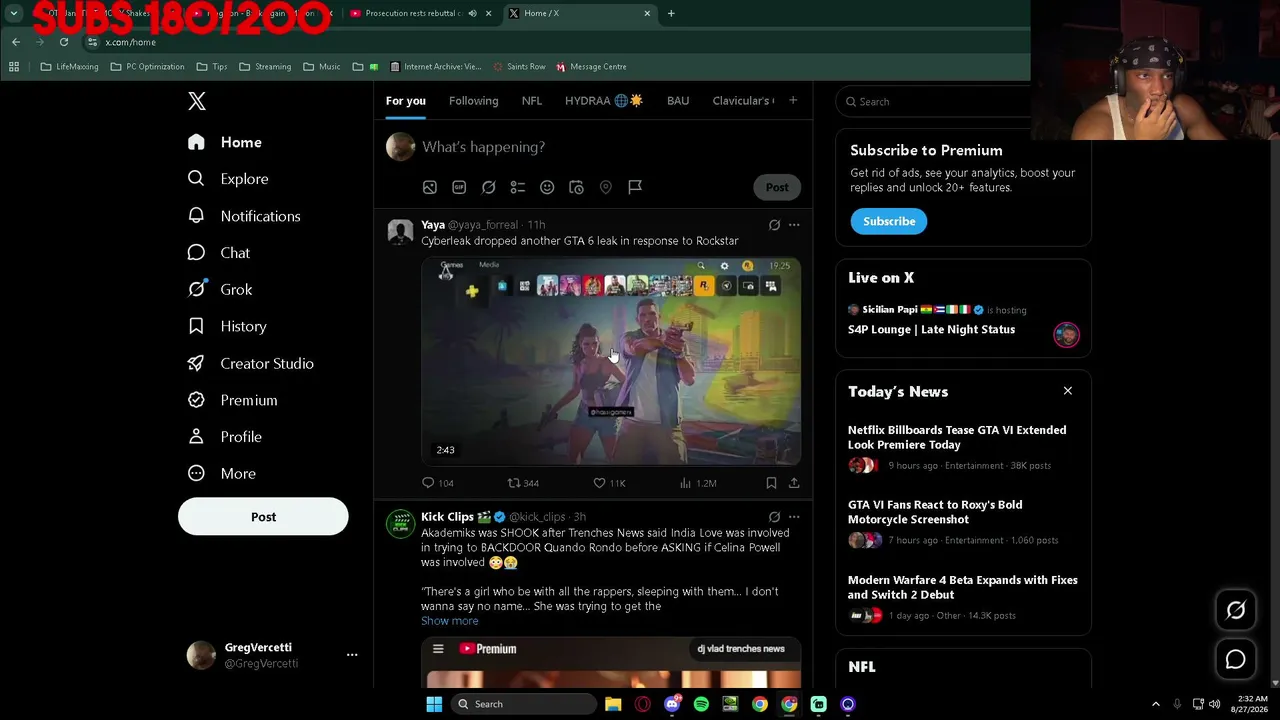The width and height of the screenshot is (1280, 720).
Task: Click the Post button in the composer
Action: point(777,187)
